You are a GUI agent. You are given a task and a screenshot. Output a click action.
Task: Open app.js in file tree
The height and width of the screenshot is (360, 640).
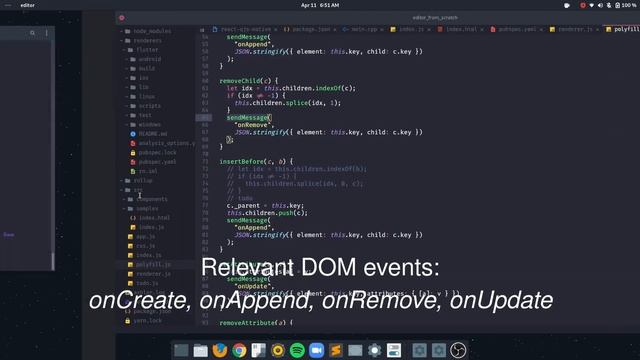(x=145, y=237)
